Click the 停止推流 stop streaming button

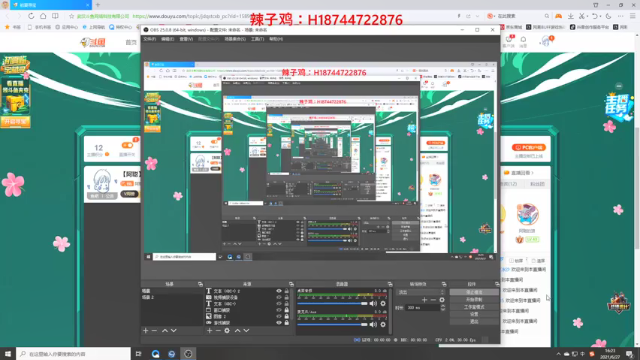tap(474, 292)
